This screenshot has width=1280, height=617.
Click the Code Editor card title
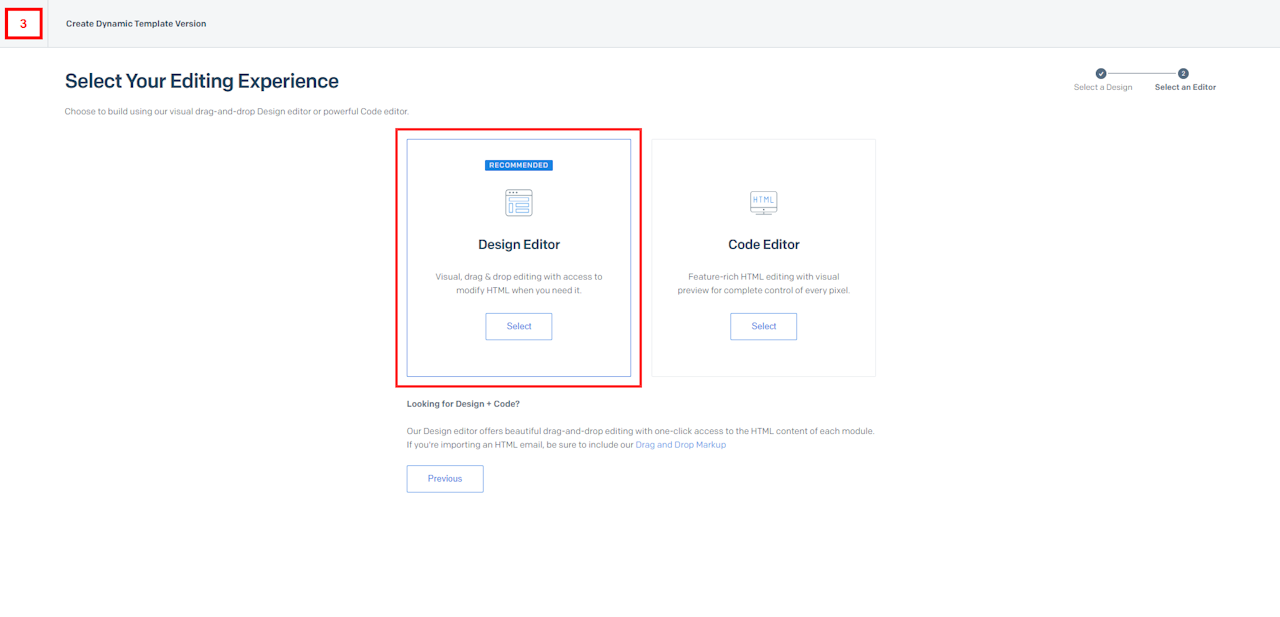tap(764, 244)
